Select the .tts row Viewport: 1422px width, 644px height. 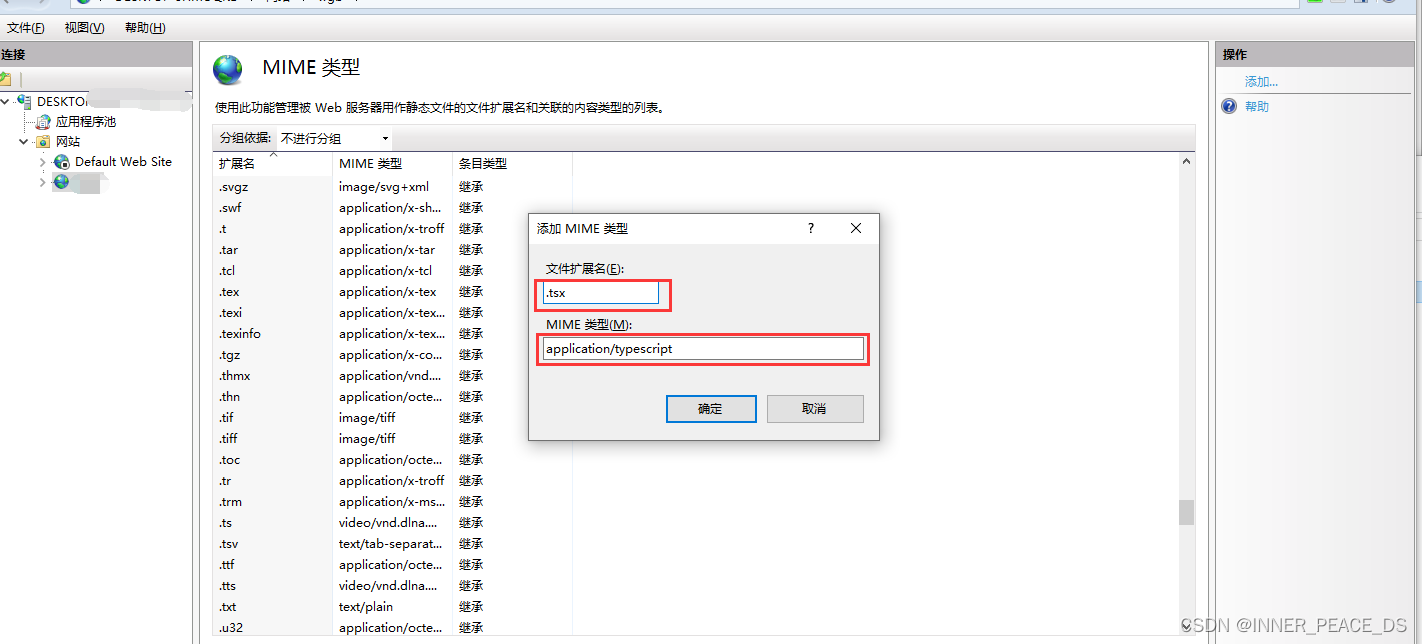[393, 586]
